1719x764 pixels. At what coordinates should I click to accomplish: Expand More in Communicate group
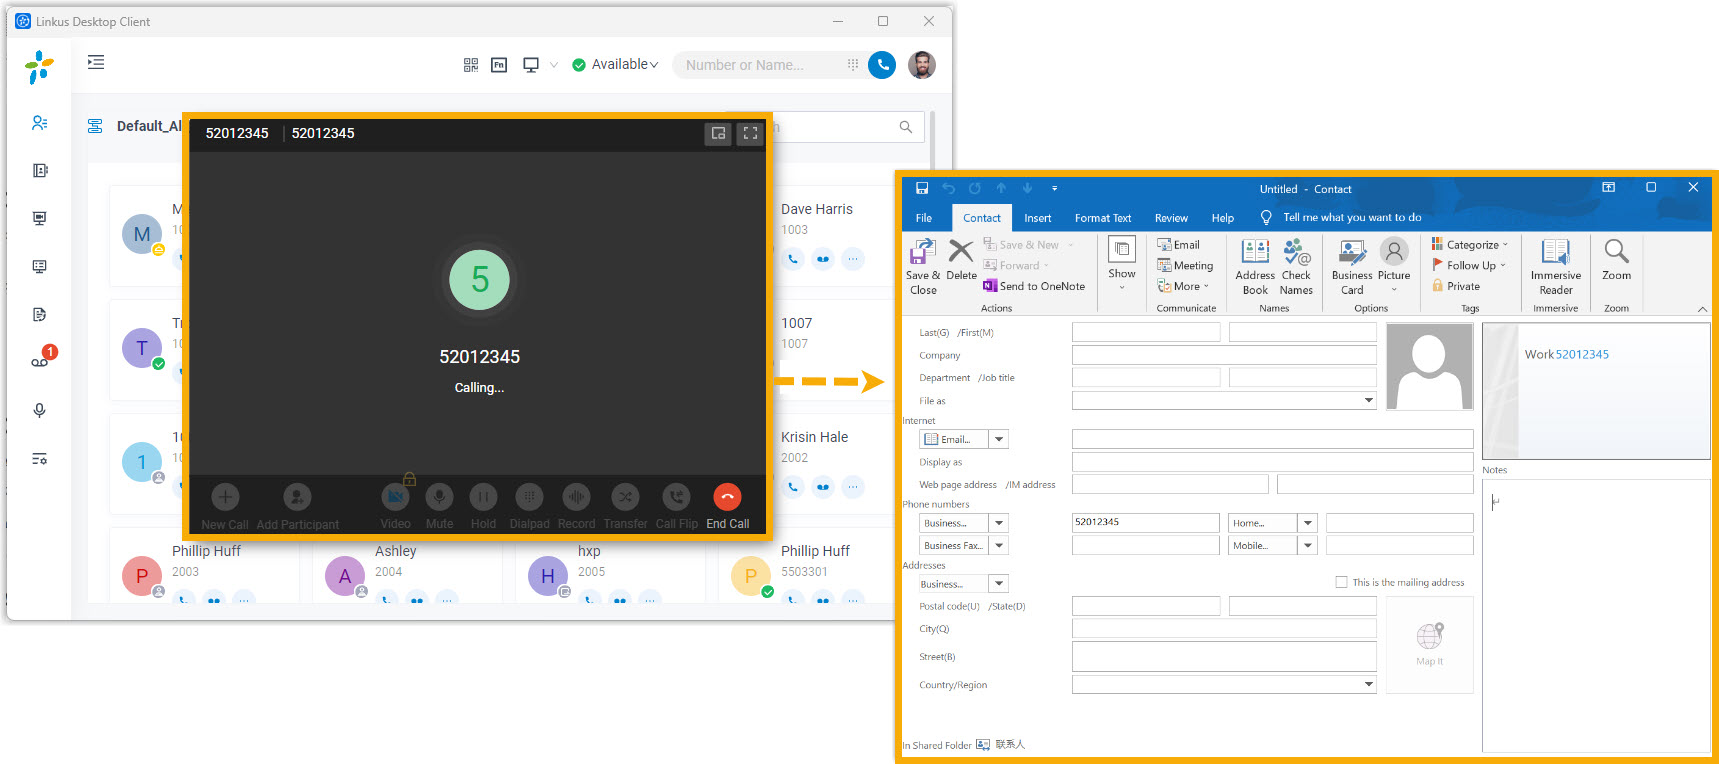click(1183, 286)
